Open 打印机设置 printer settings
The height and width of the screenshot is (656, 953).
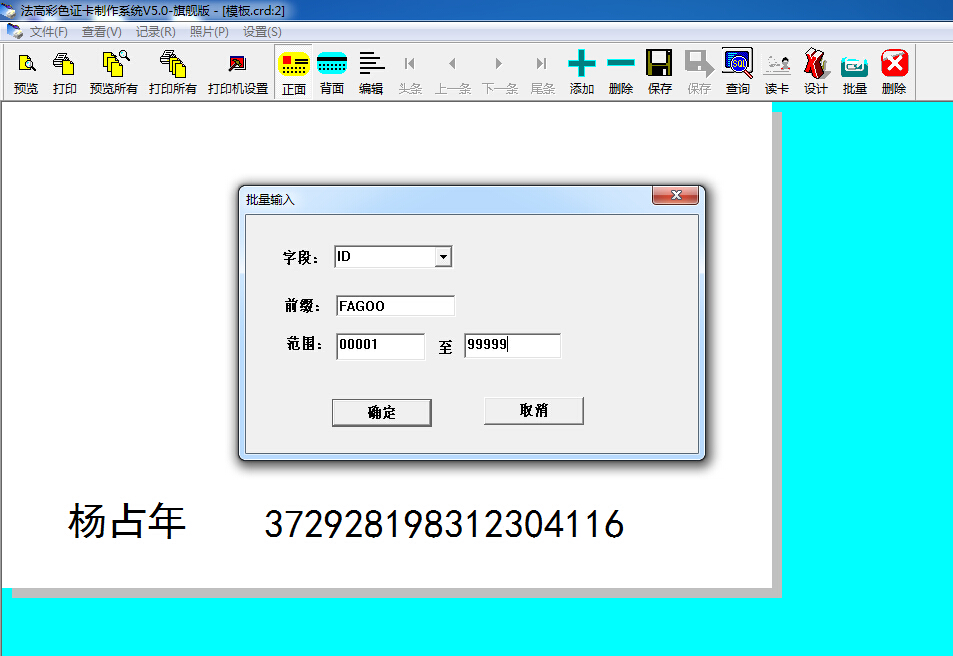pos(238,73)
